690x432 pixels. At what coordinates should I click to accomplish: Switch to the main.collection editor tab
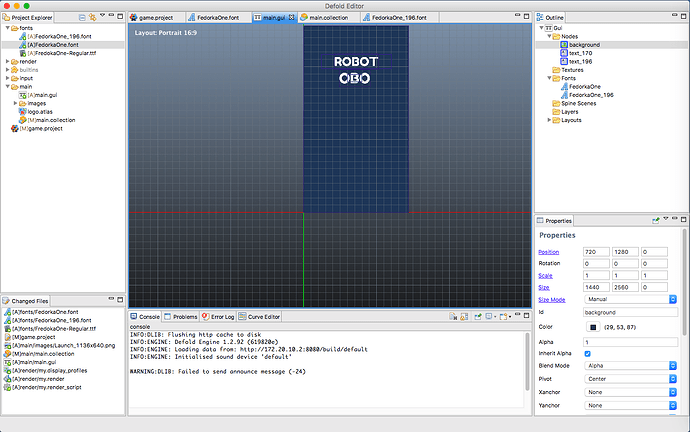pyautogui.click(x=328, y=18)
